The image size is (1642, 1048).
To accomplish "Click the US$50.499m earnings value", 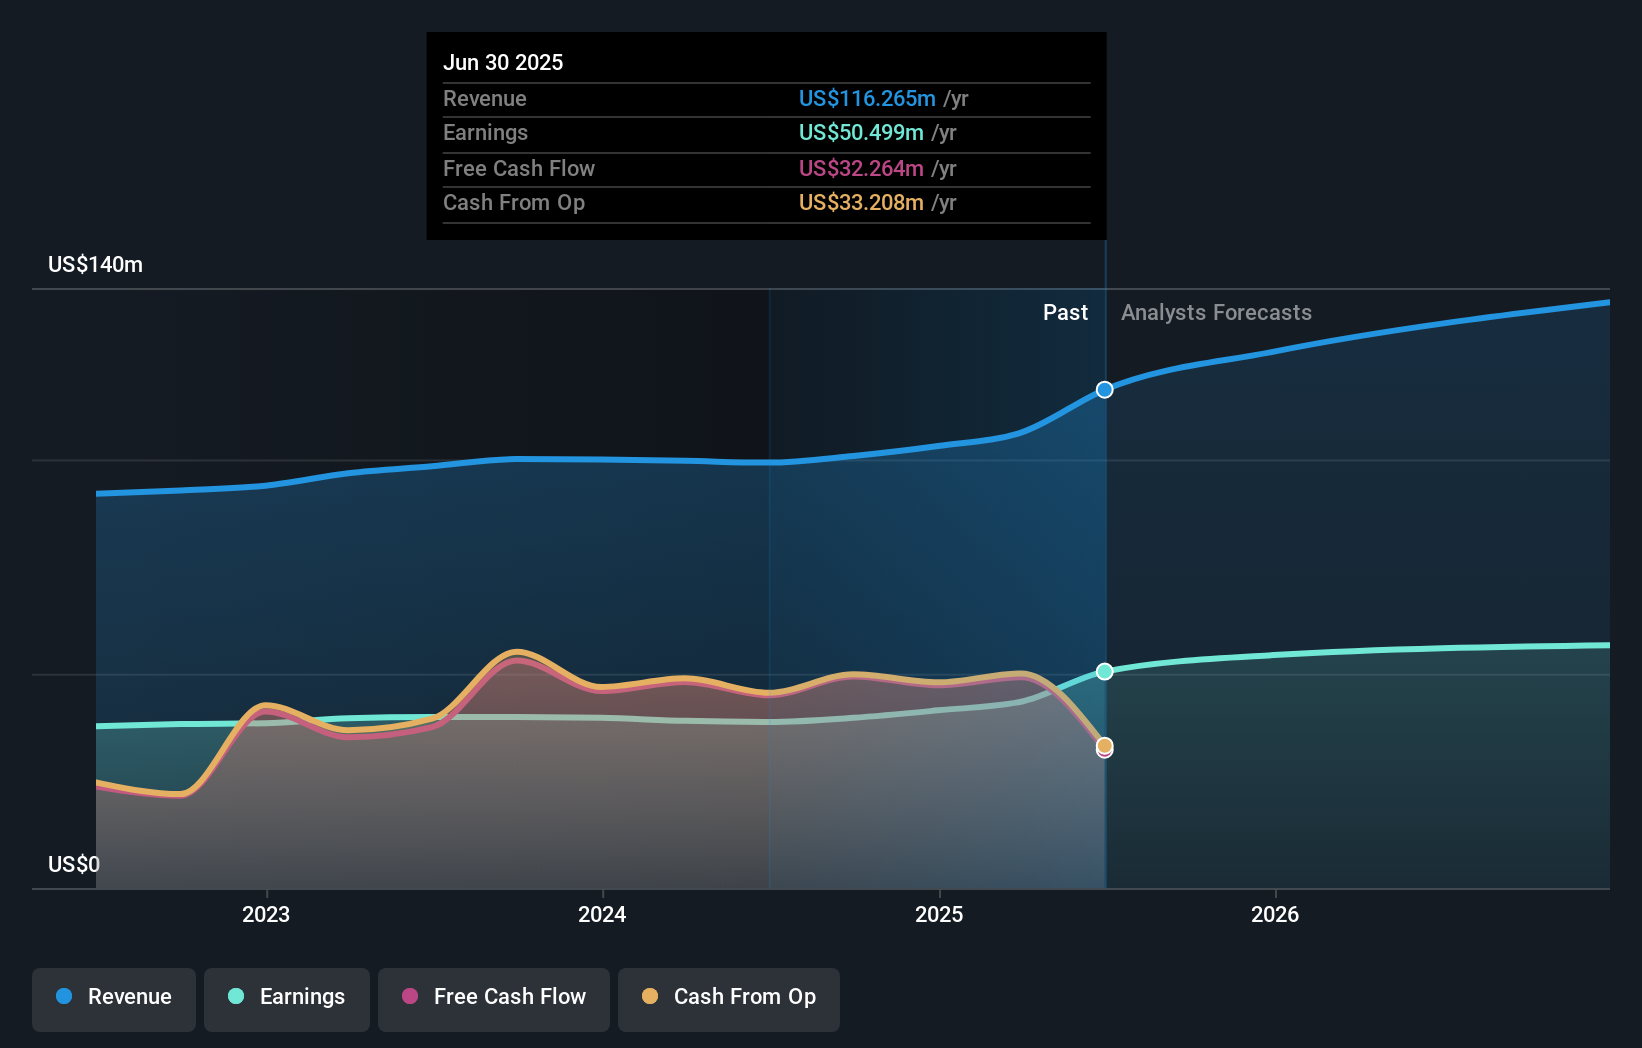I will pos(861,132).
